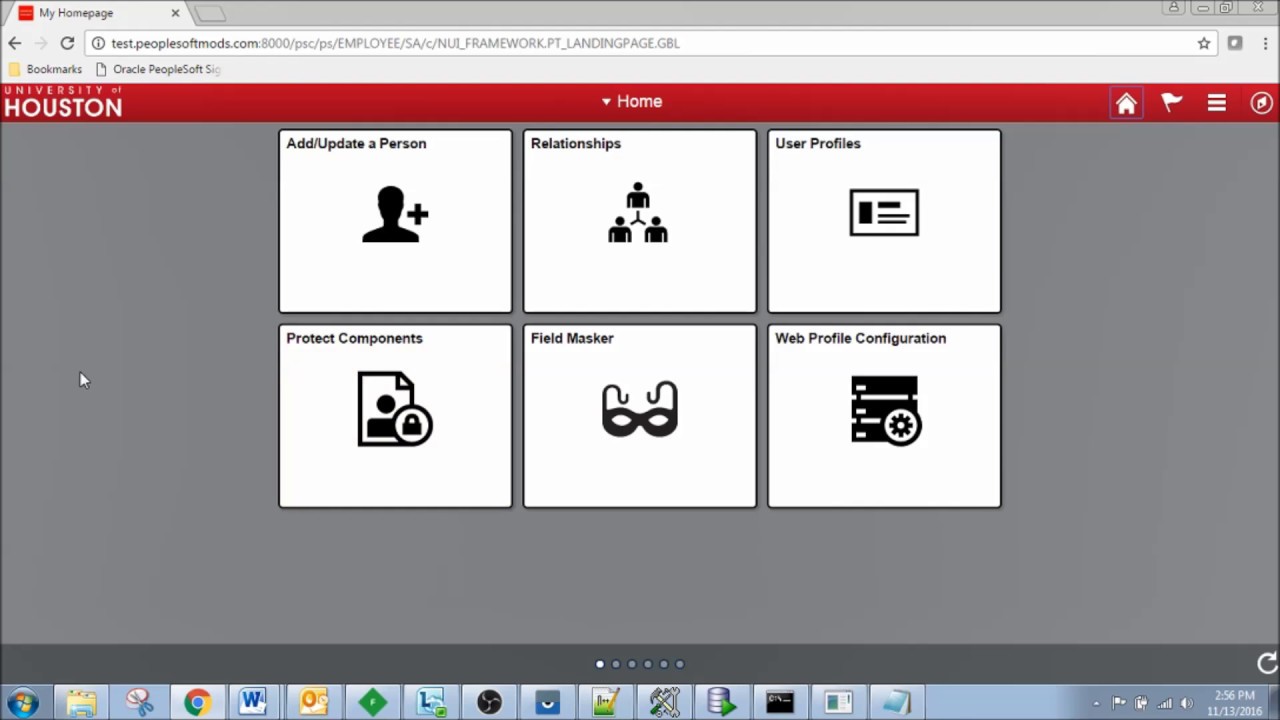The image size is (1280, 720).
Task: Reload the page with the browser refresh button
Action: tap(67, 43)
